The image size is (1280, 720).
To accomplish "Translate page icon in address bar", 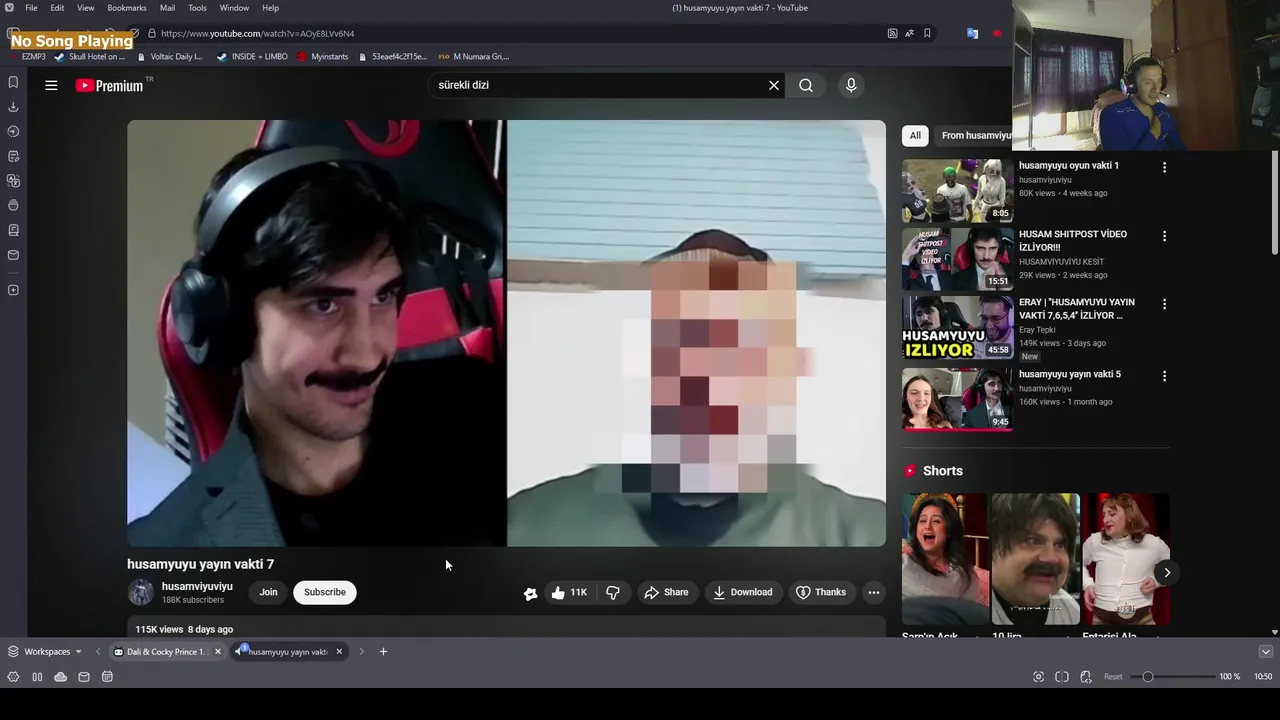I will click(909, 33).
